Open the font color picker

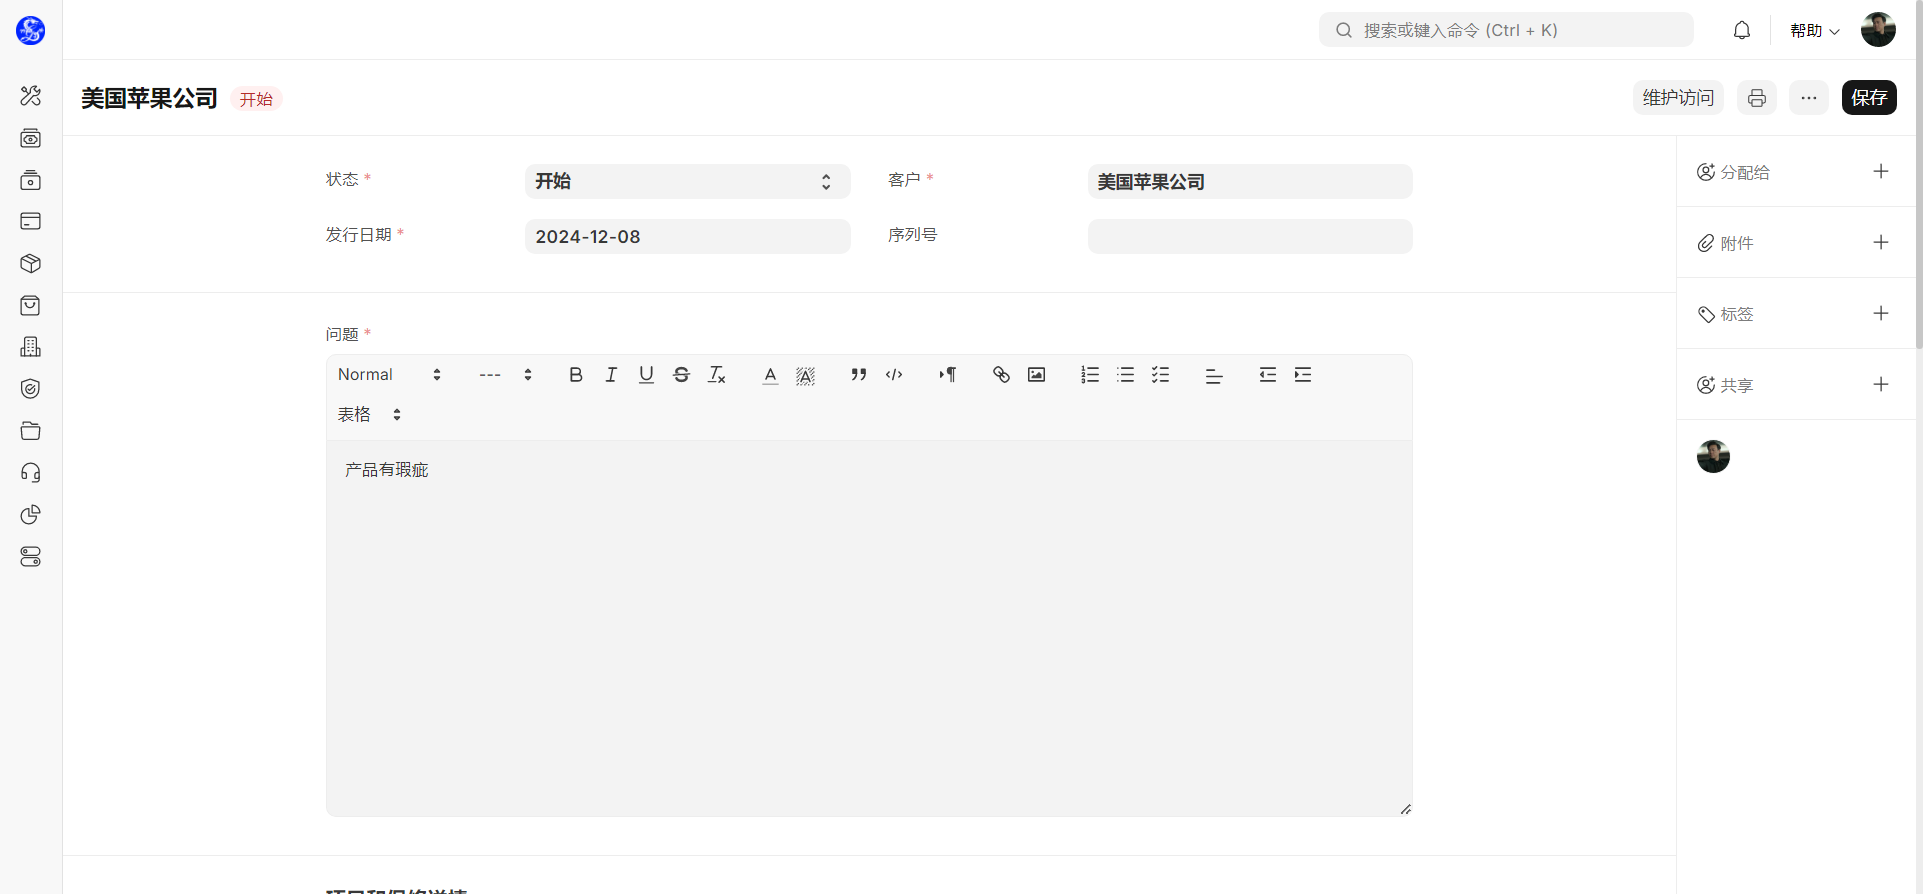770,375
